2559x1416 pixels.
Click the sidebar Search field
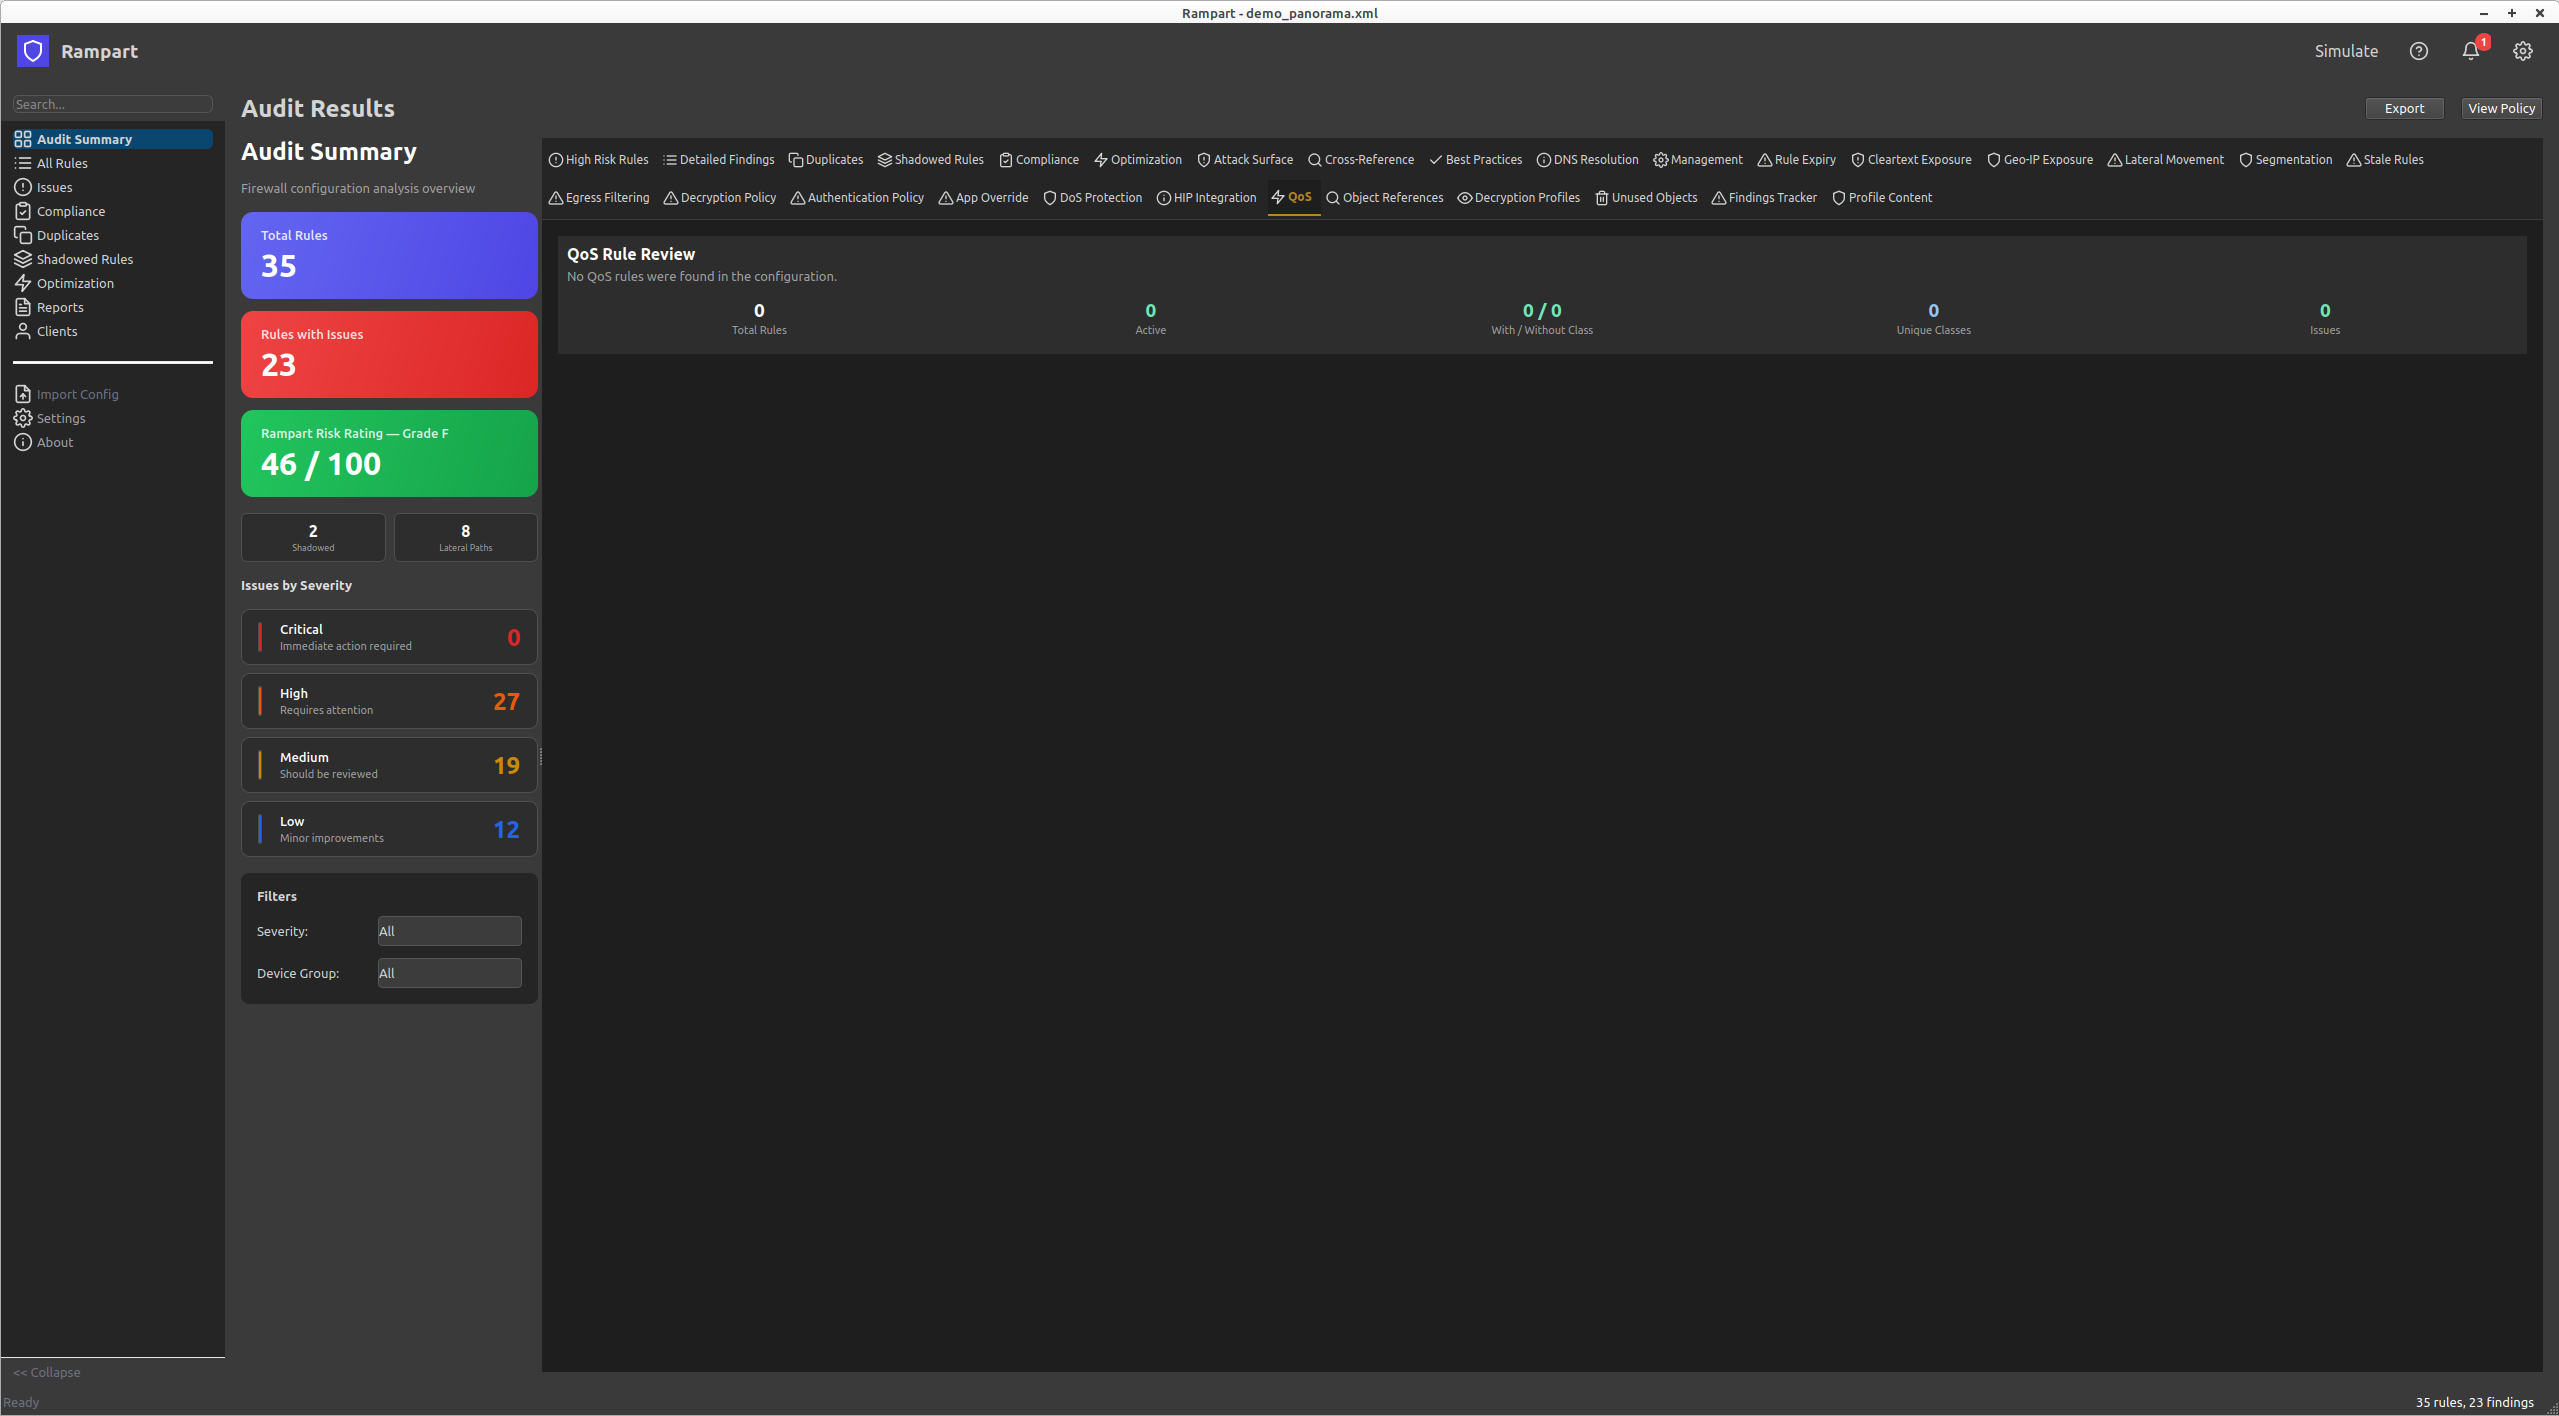click(x=112, y=104)
